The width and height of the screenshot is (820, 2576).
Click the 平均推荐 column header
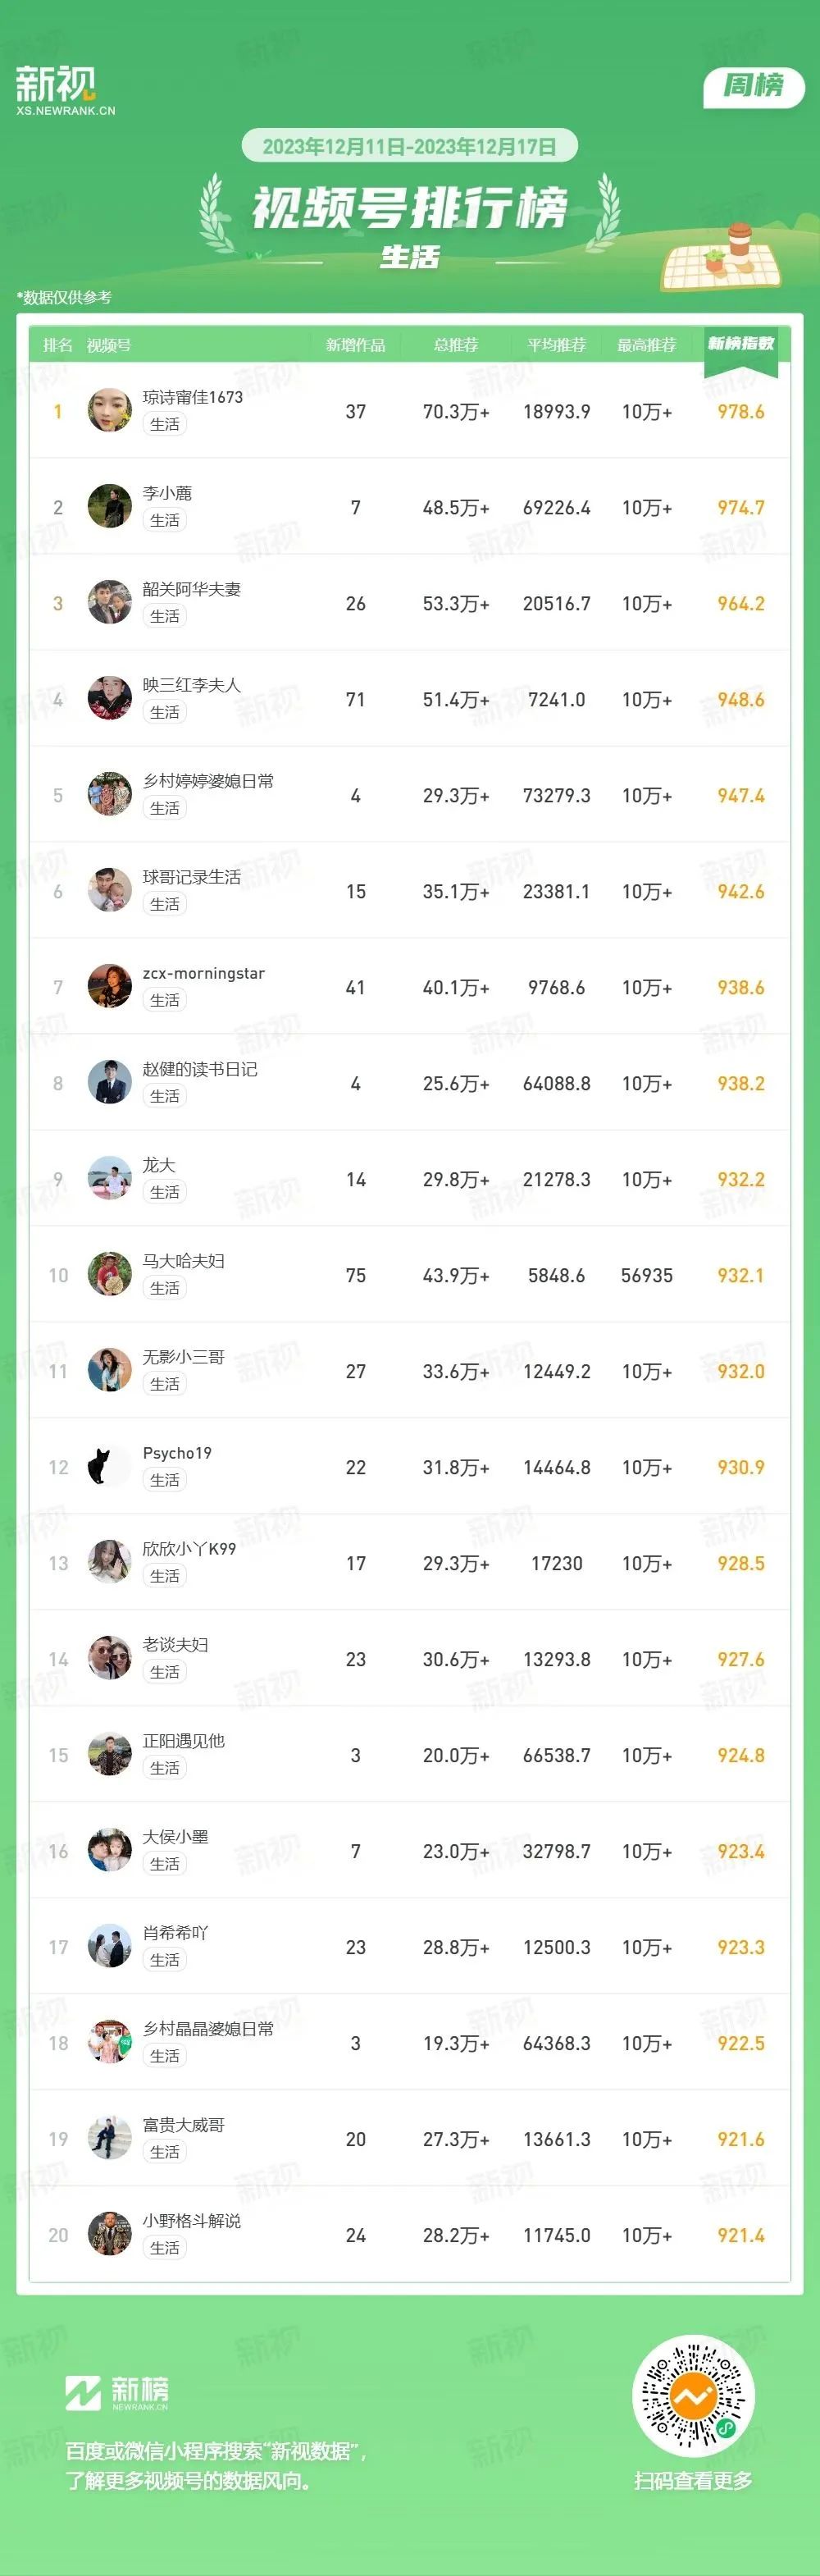557,345
